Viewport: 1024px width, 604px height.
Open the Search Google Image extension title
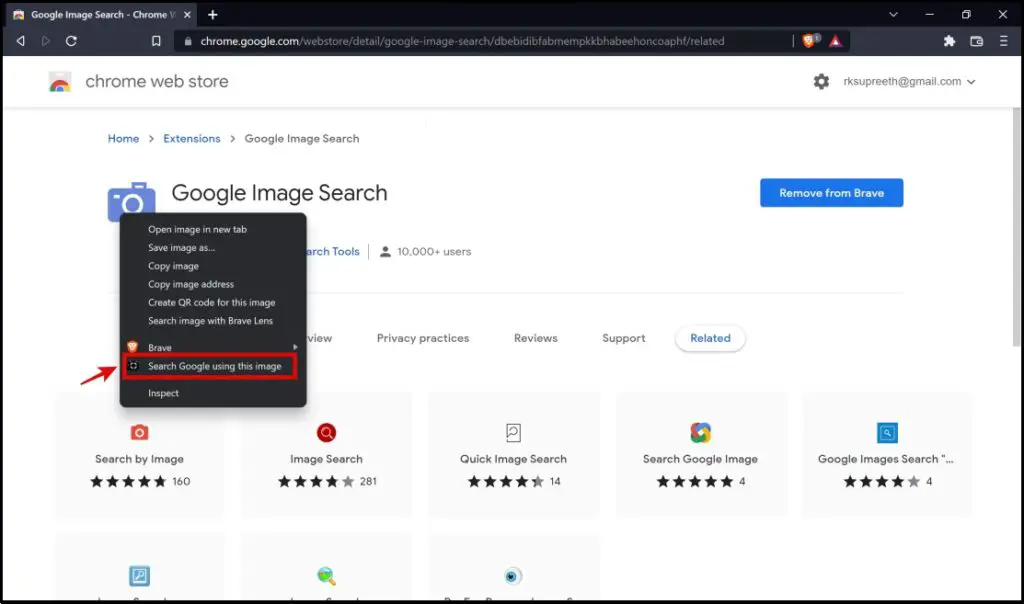point(700,459)
